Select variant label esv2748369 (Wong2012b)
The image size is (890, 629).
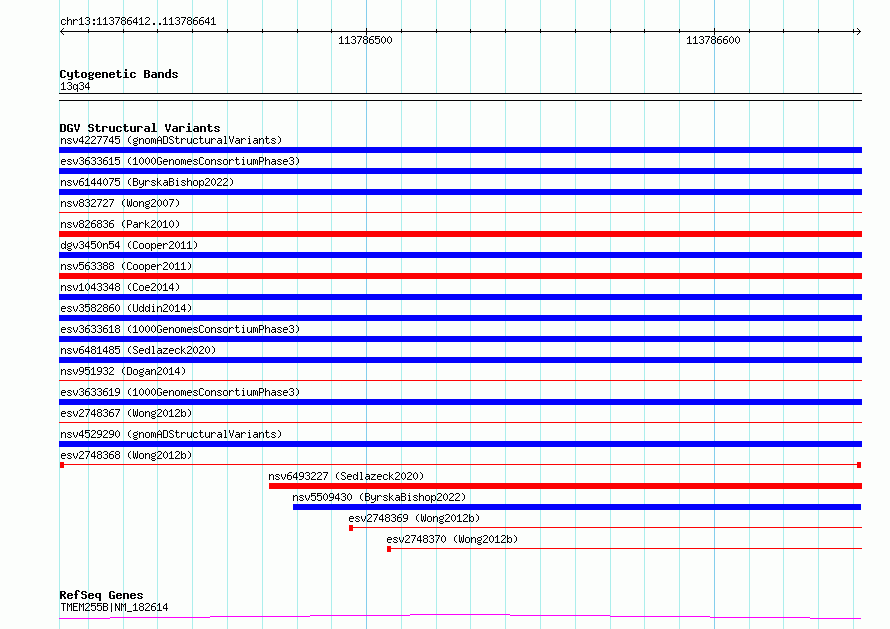coord(414,518)
